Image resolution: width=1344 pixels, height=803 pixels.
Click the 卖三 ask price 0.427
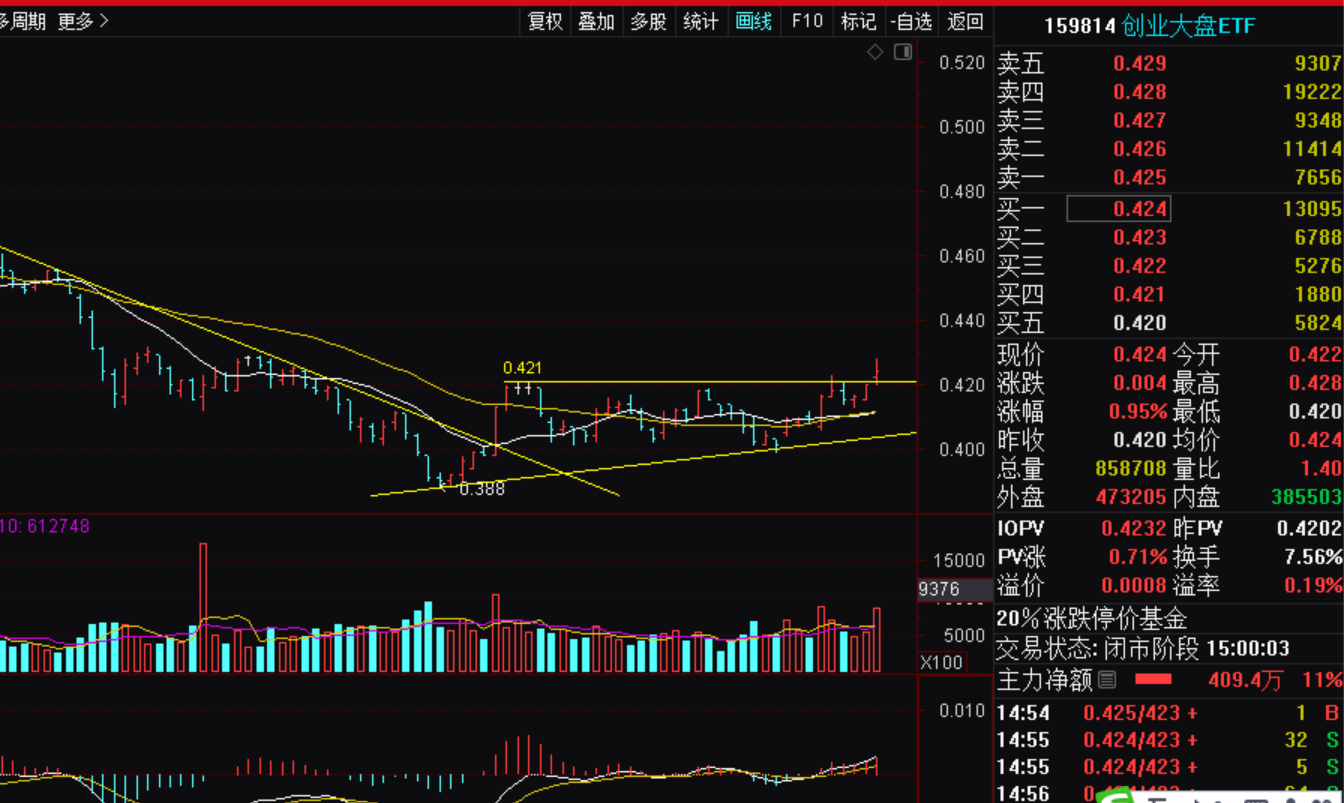coord(1140,121)
